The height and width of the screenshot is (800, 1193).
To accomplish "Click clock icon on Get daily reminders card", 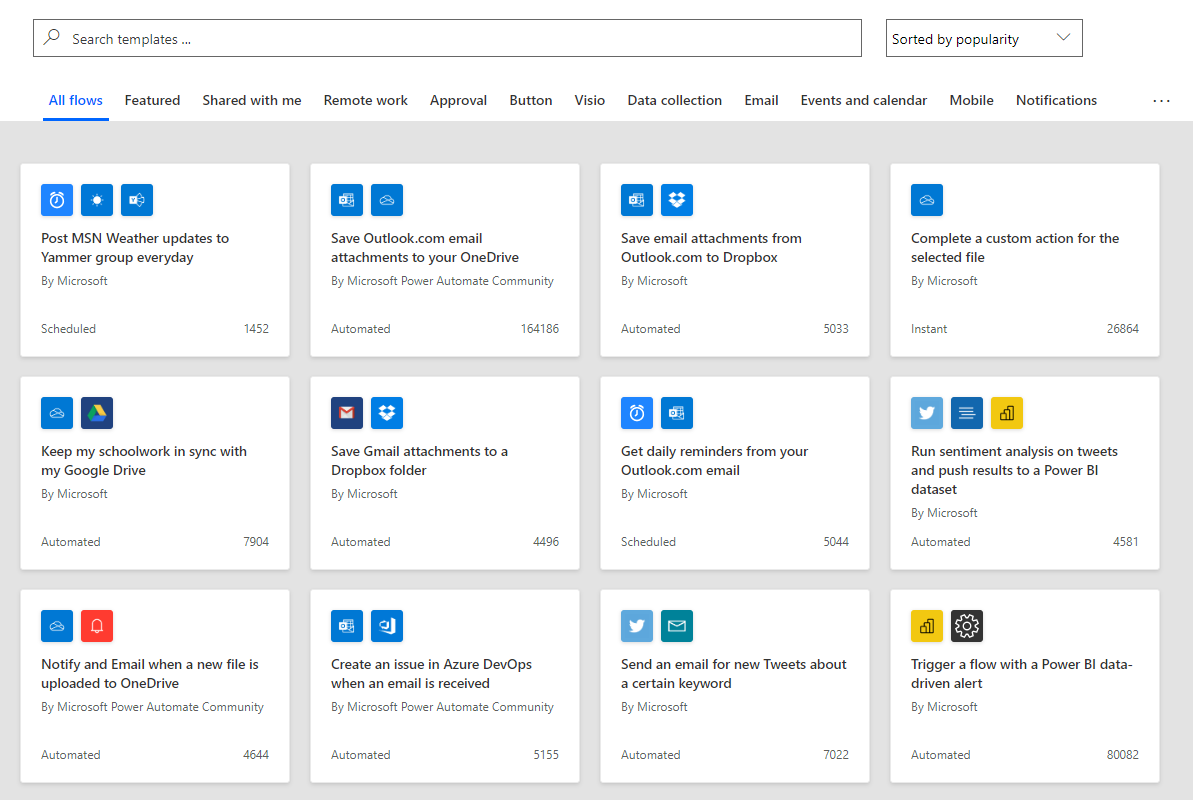I will point(637,413).
